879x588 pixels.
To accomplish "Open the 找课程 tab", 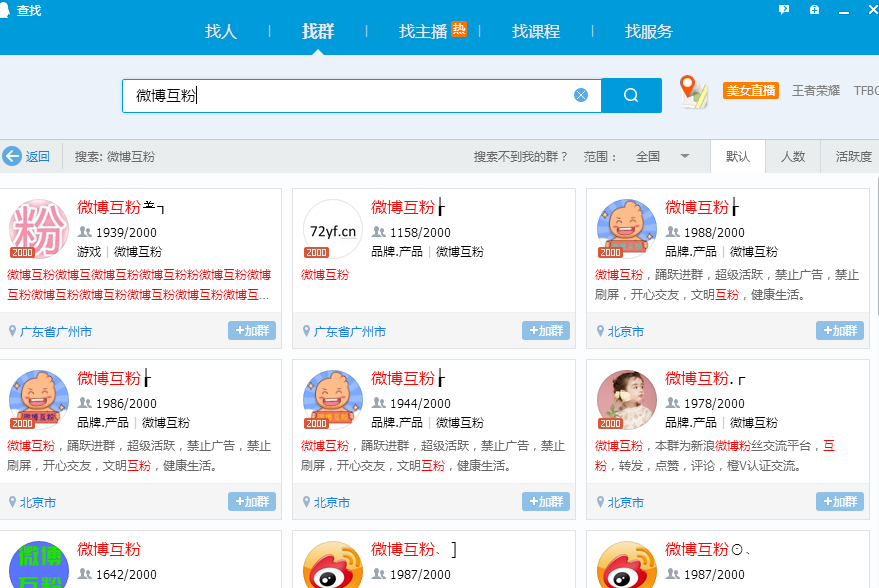I will pyautogui.click(x=536, y=31).
